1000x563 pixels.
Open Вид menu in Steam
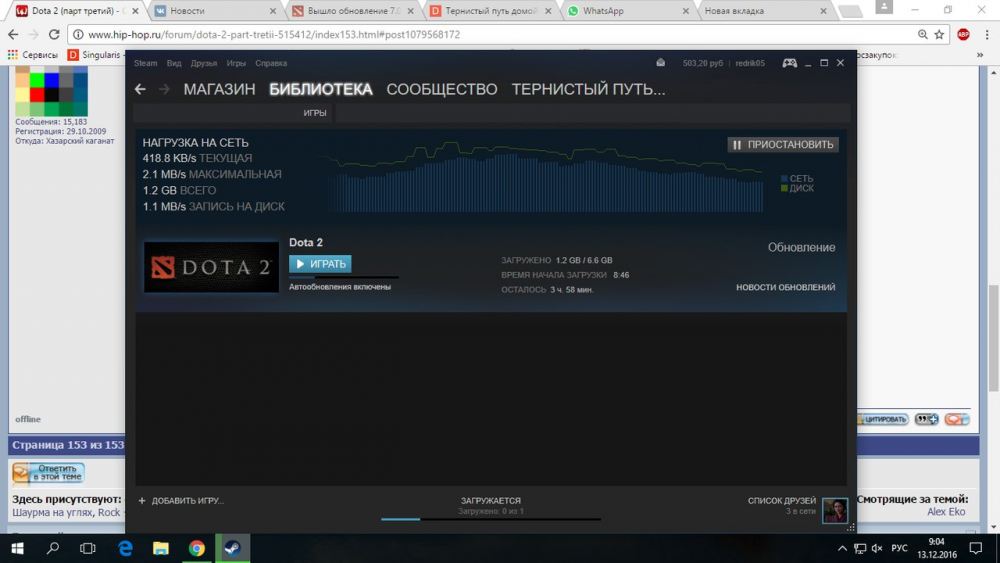tap(174, 63)
